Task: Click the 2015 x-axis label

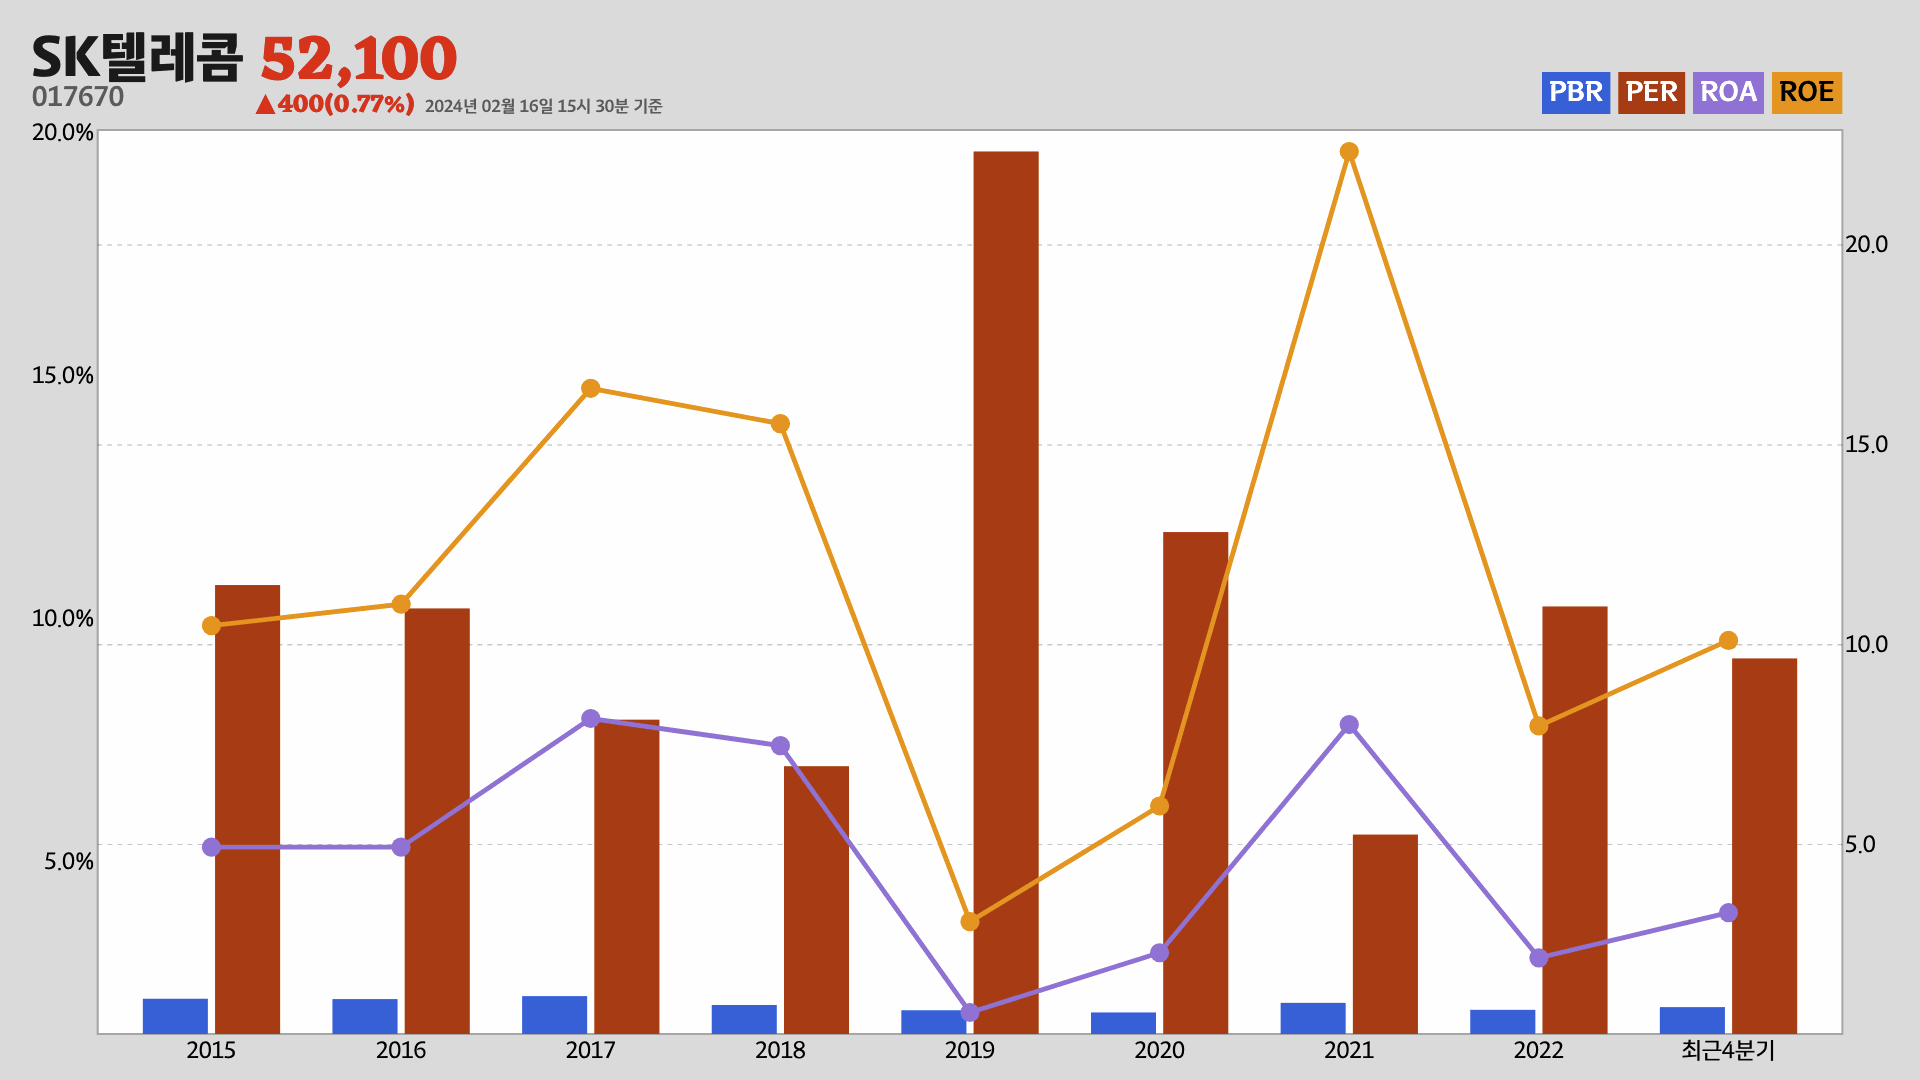Action: pyautogui.click(x=211, y=1051)
